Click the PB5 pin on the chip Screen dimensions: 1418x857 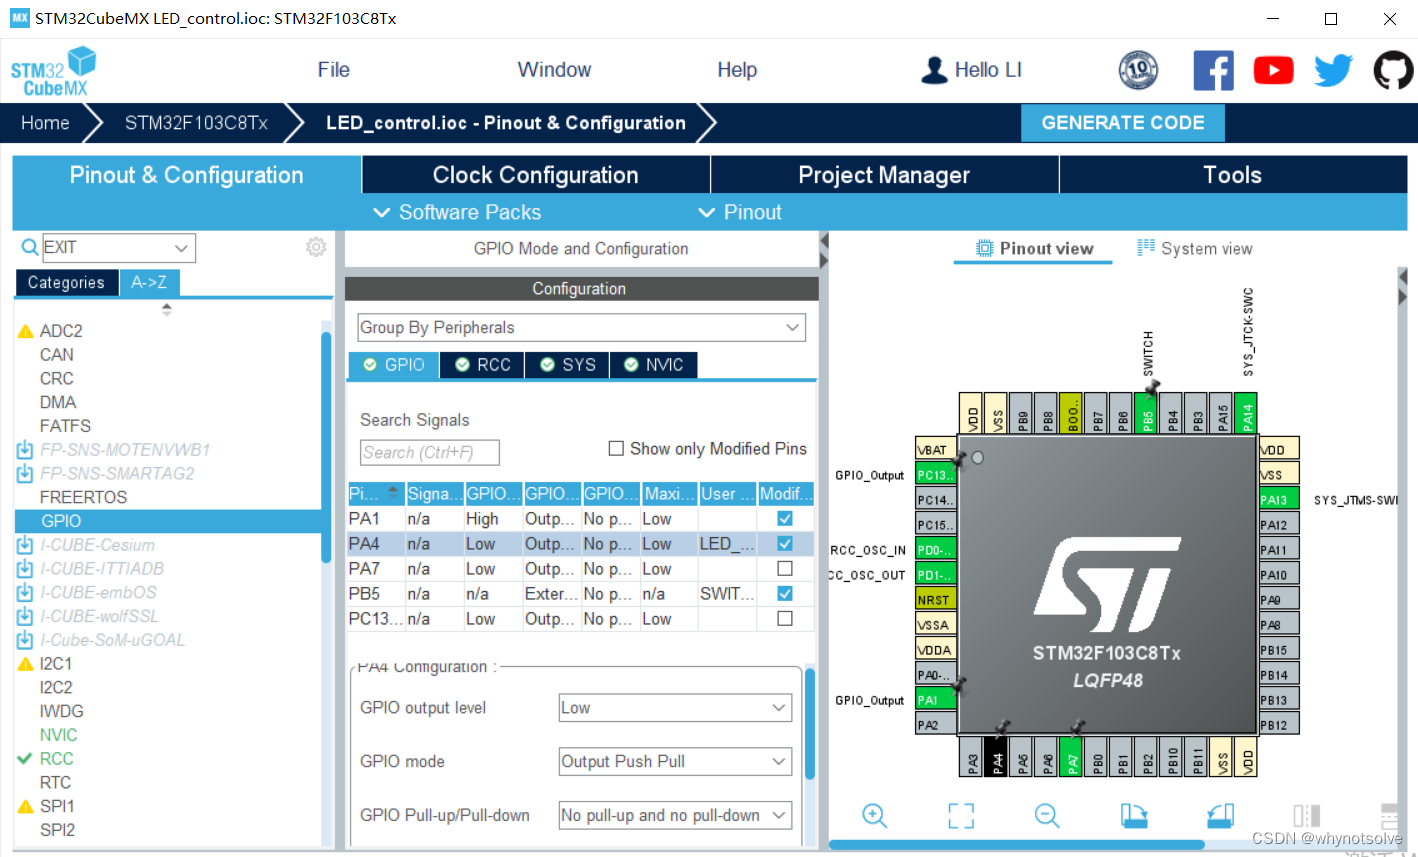1147,413
